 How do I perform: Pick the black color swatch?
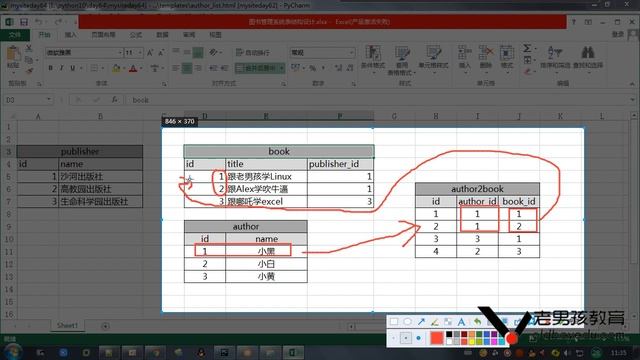449,334
